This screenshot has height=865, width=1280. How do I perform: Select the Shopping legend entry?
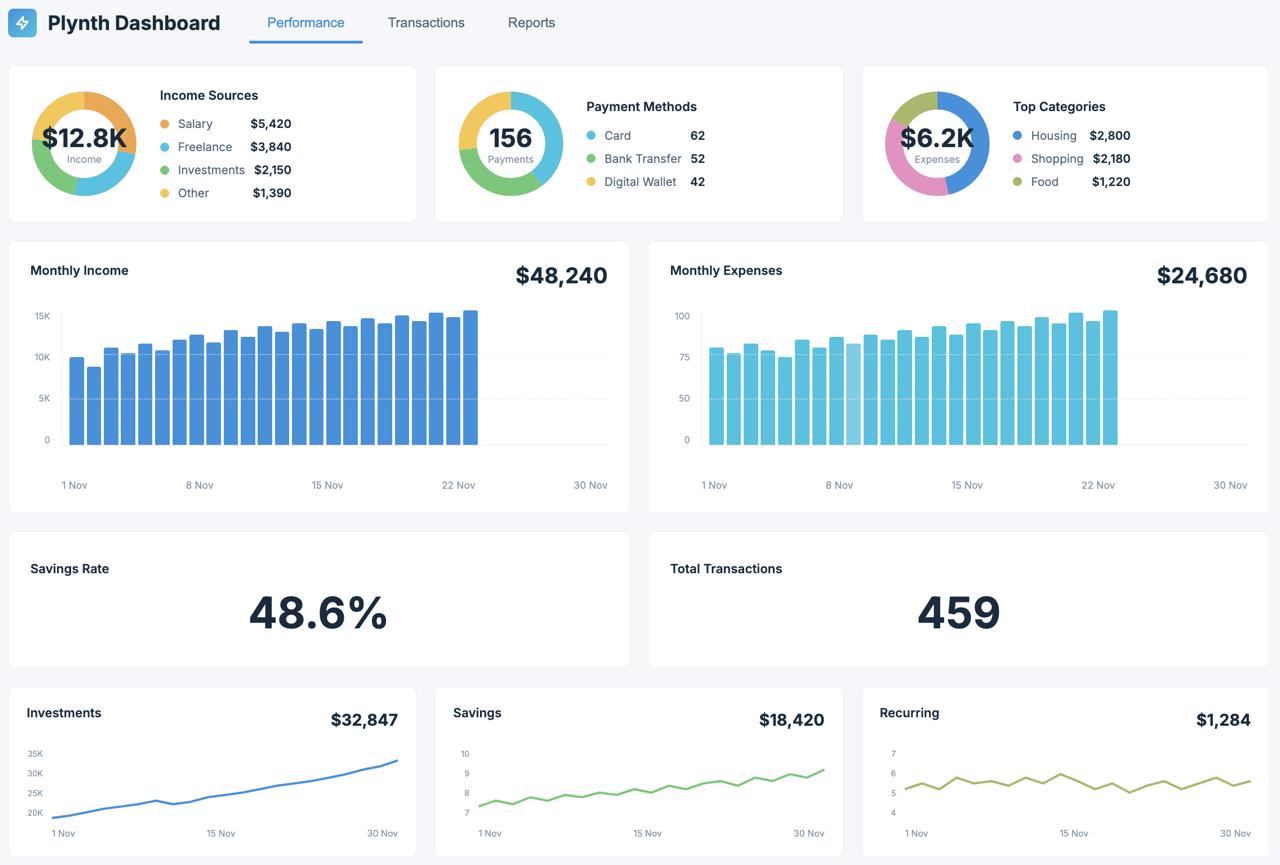coord(1057,159)
